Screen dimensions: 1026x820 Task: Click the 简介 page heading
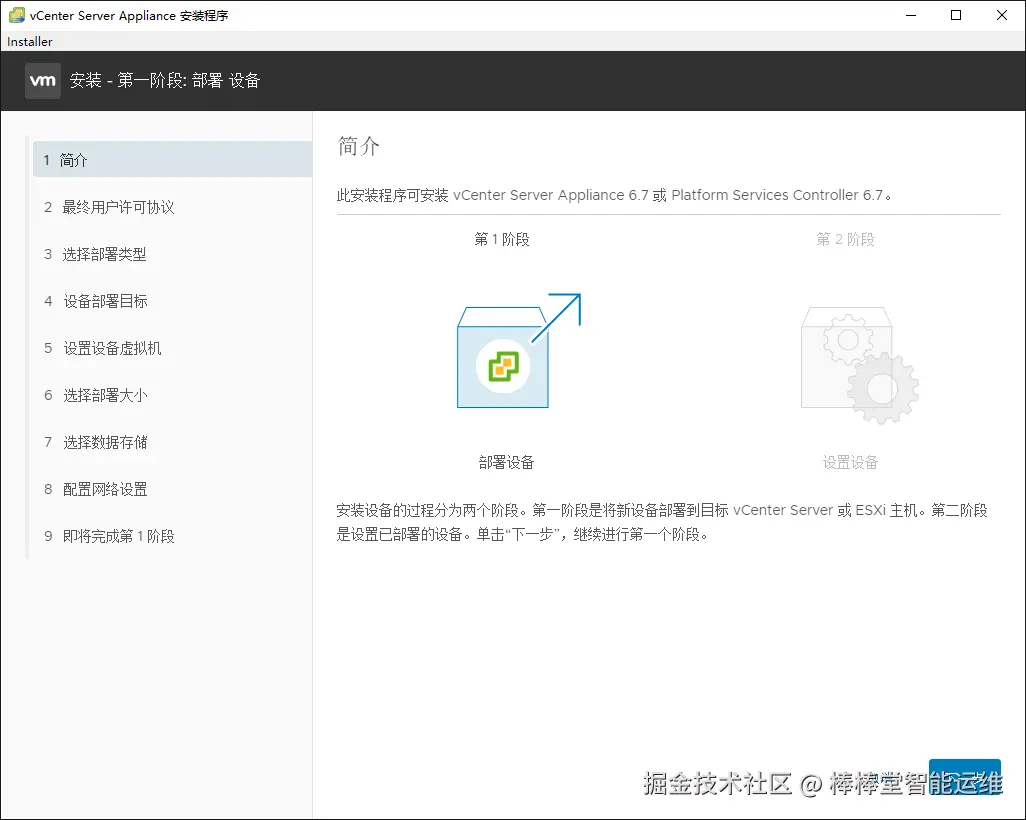pos(359,146)
